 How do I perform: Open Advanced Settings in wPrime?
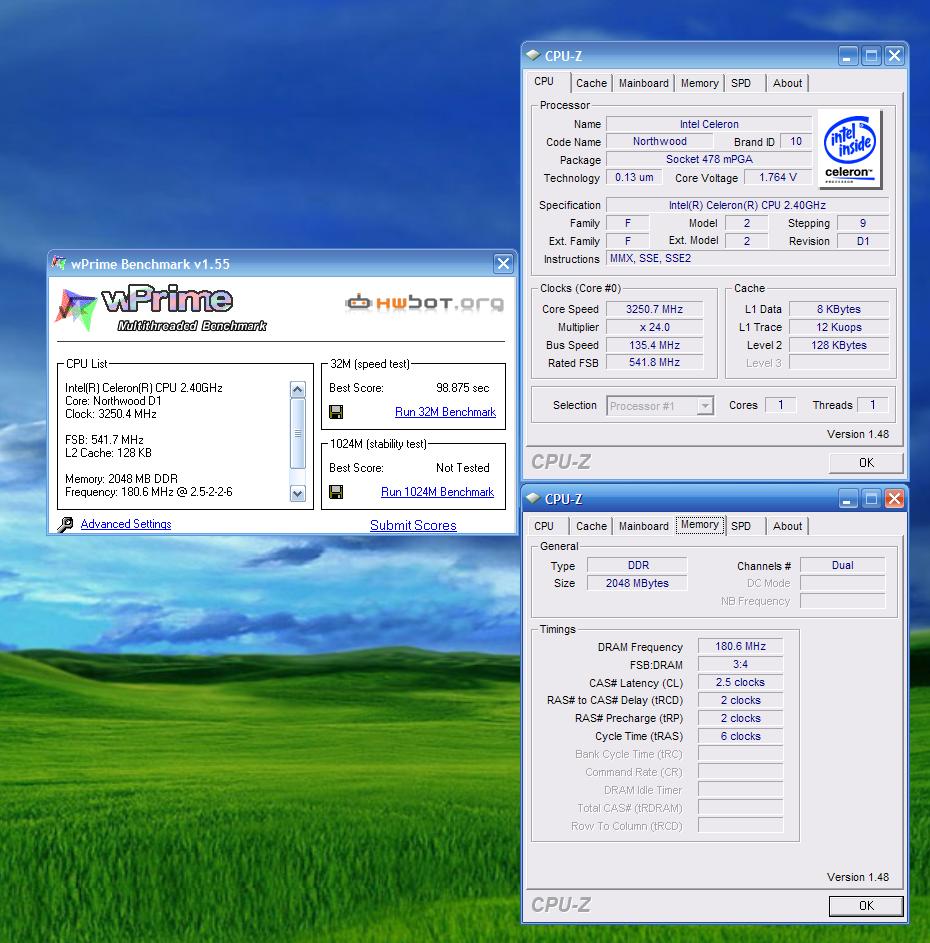tap(126, 524)
